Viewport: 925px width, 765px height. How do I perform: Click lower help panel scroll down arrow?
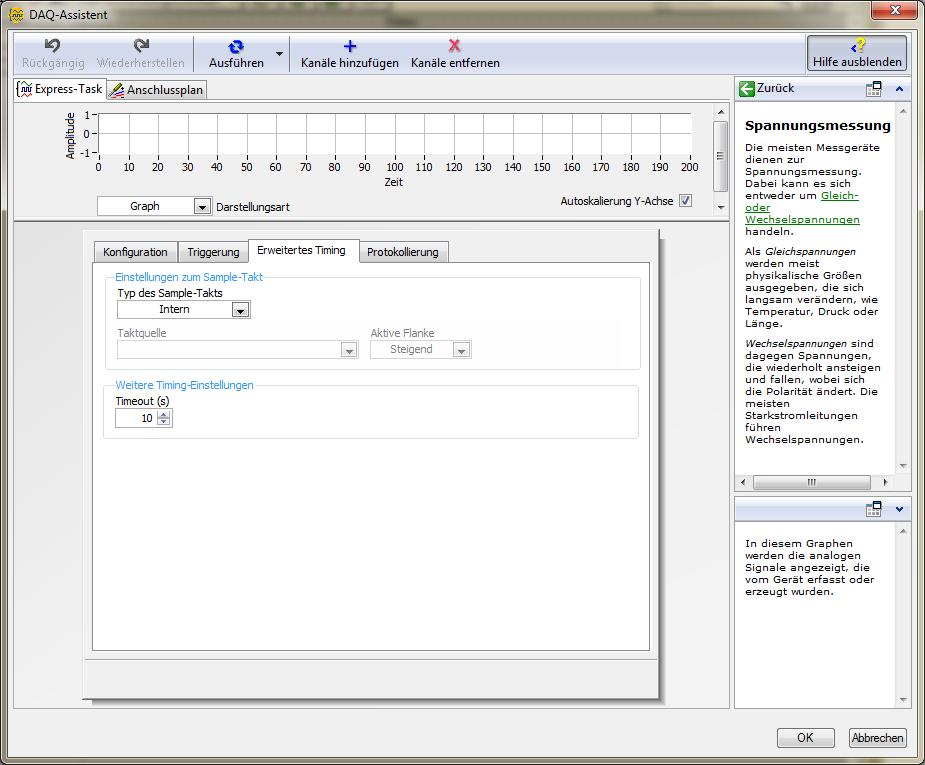(903, 700)
